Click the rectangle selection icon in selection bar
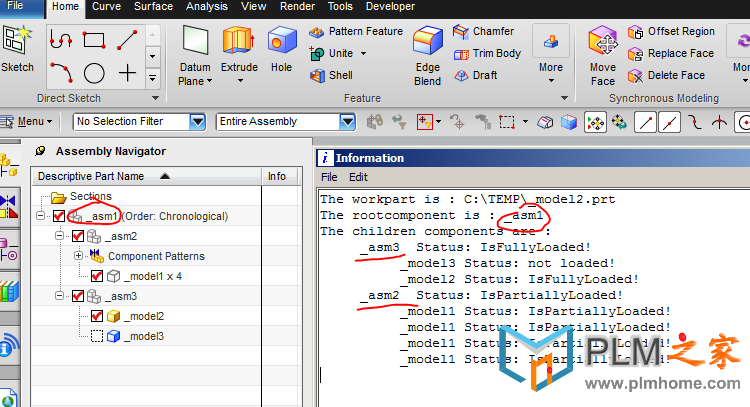This screenshot has height=407, width=750. [507, 122]
